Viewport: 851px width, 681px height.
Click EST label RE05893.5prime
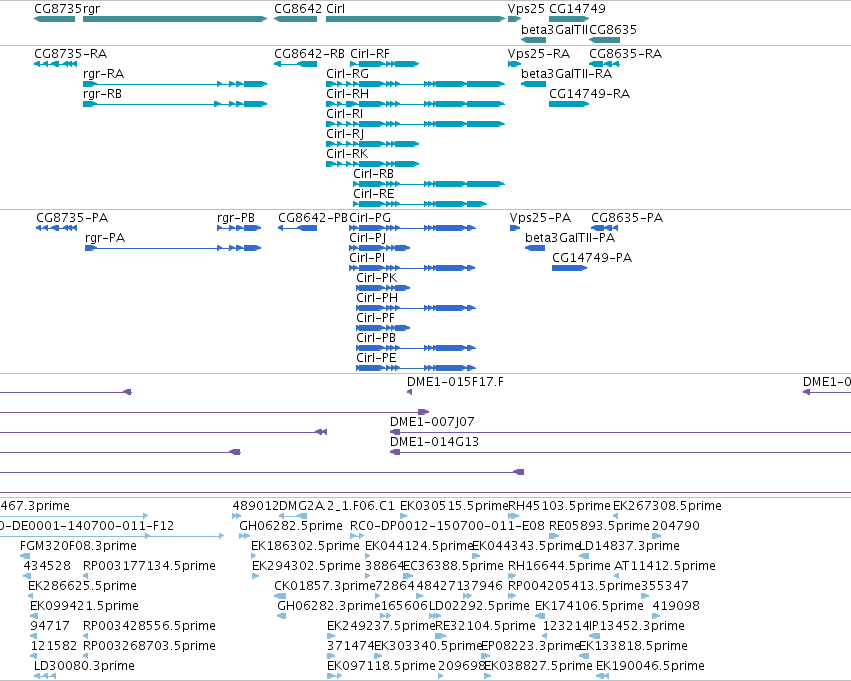(599, 526)
